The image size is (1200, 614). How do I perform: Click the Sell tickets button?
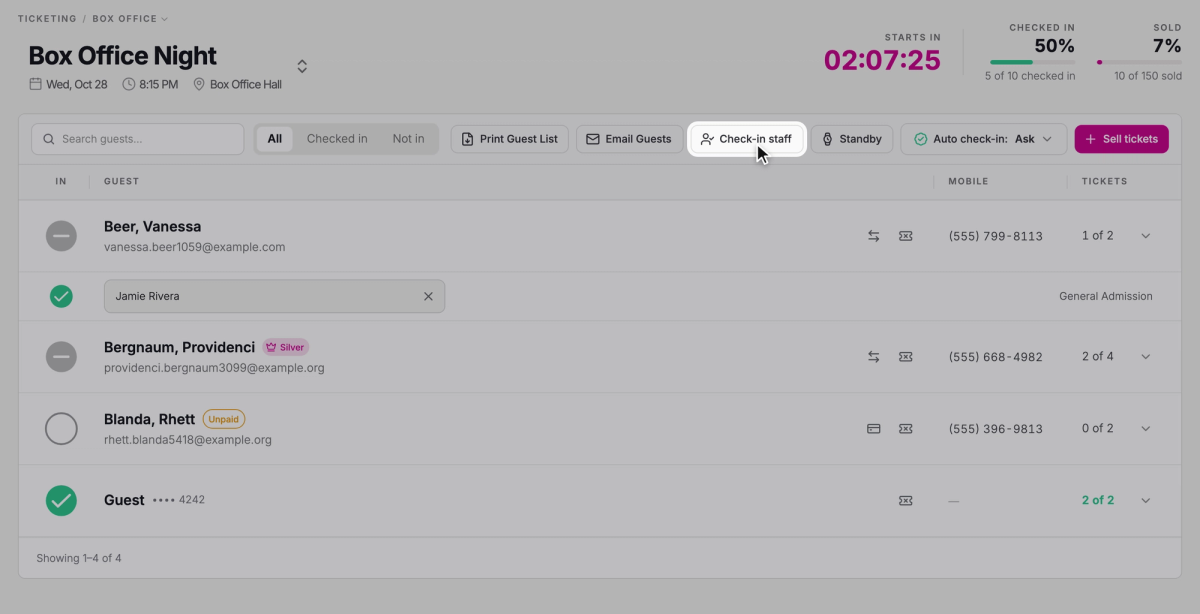[1121, 139]
